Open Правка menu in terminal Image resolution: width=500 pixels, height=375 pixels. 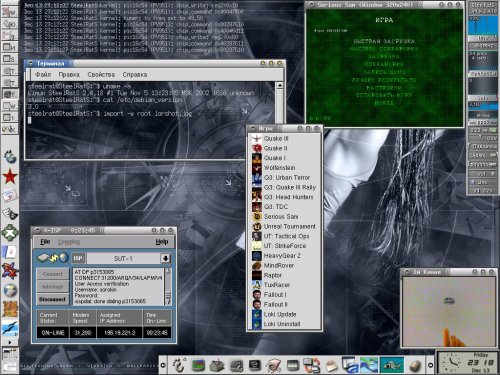pyautogui.click(x=69, y=74)
